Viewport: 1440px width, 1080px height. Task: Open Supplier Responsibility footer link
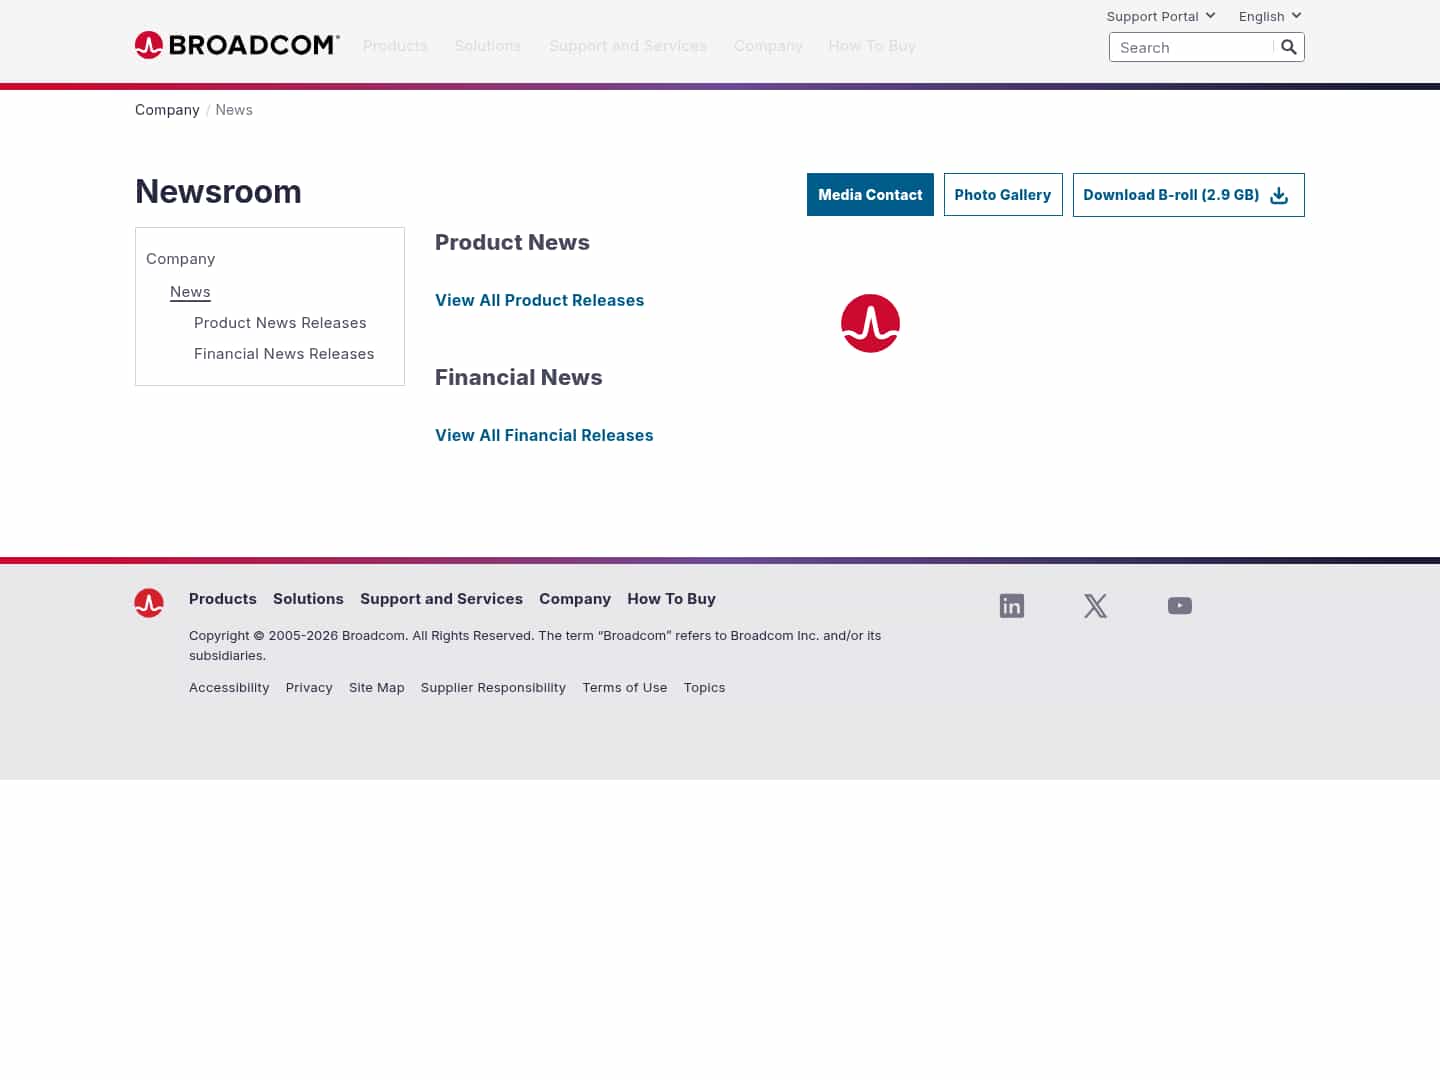(493, 688)
